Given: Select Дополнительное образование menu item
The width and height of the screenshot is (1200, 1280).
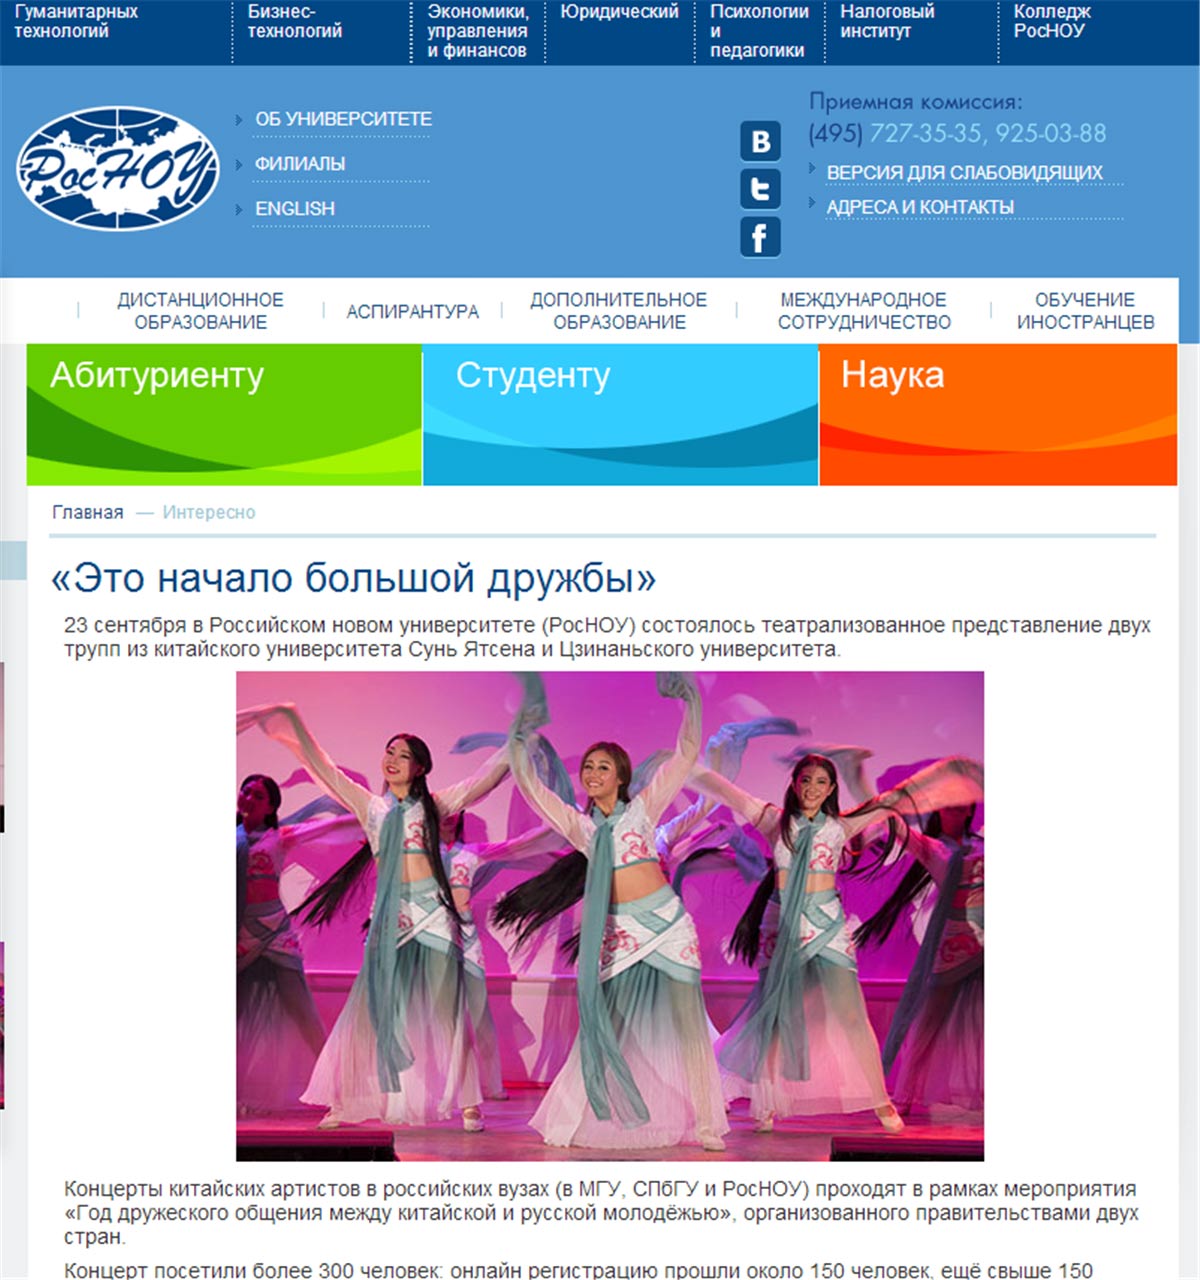Looking at the screenshot, I should click(x=618, y=311).
